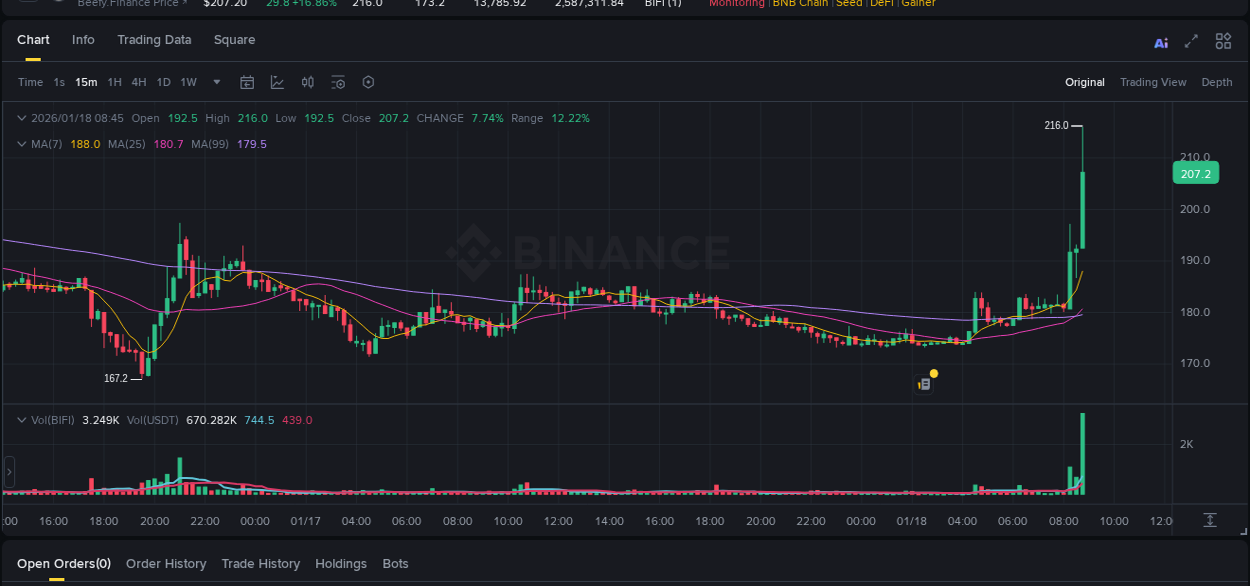The image size is (1250, 586).
Task: Open the chart settings gear icon
Action: 368,82
